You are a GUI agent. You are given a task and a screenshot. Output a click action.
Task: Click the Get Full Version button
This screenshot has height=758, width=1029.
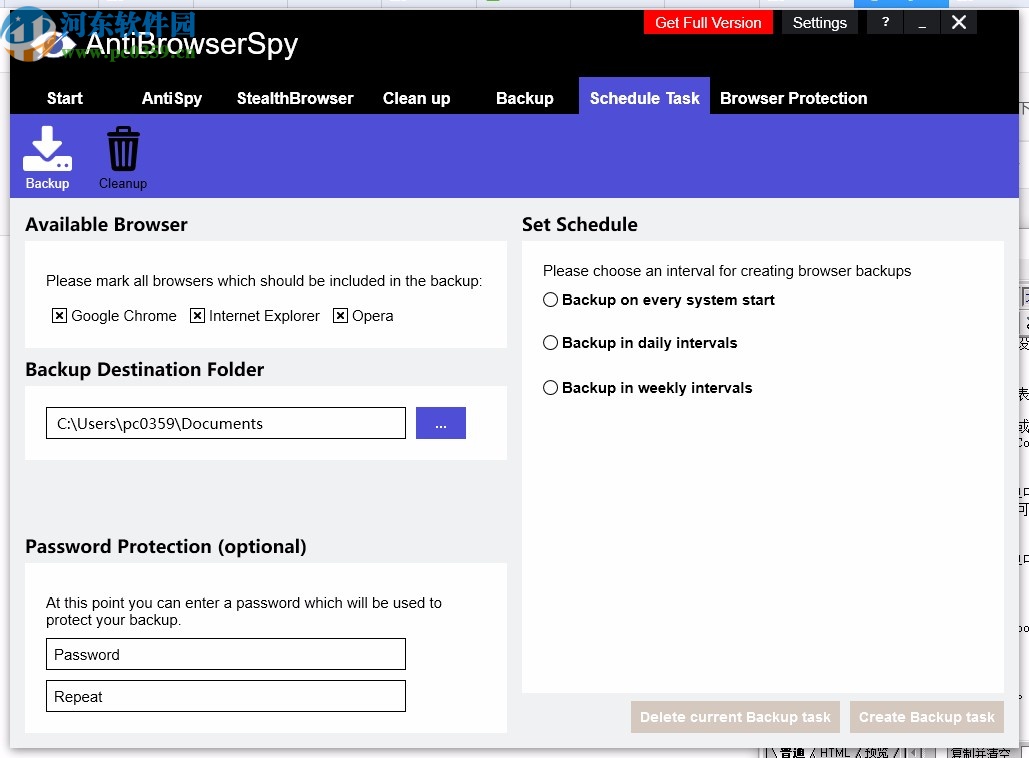(708, 22)
